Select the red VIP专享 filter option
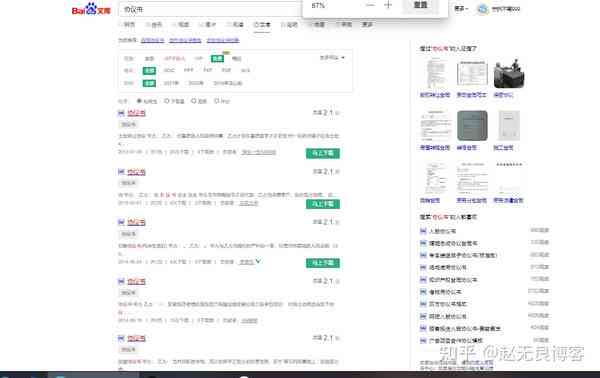Image resolution: width=600 pixels, height=378 pixels. (174, 59)
